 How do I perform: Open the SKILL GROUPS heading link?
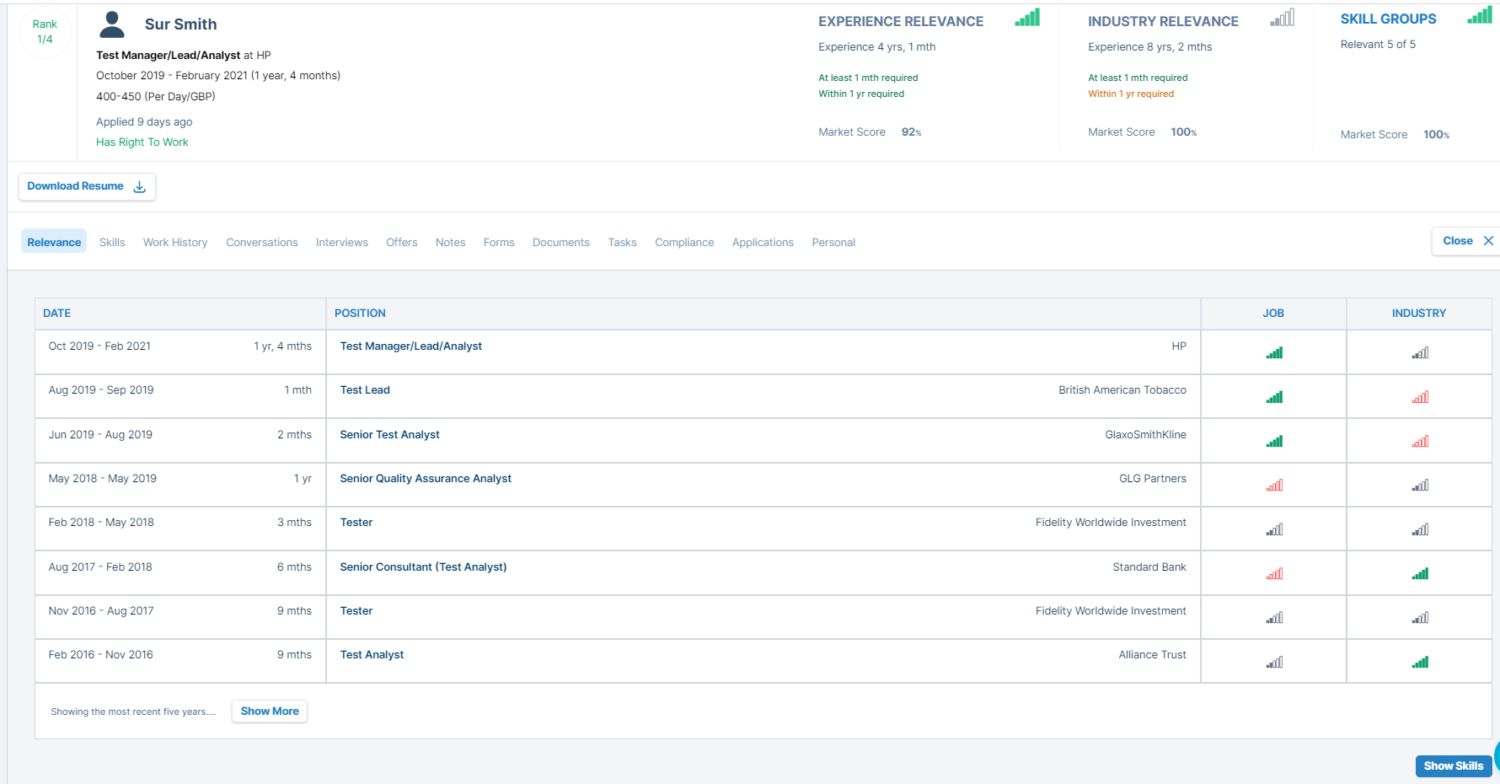(x=1388, y=19)
